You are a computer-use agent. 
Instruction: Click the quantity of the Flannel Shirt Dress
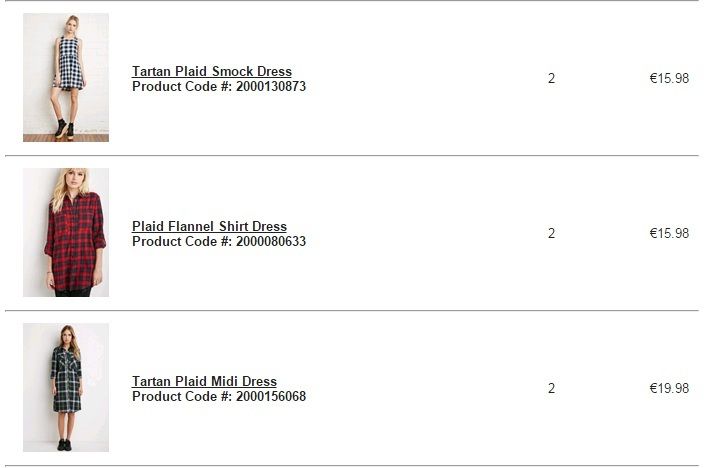click(551, 234)
